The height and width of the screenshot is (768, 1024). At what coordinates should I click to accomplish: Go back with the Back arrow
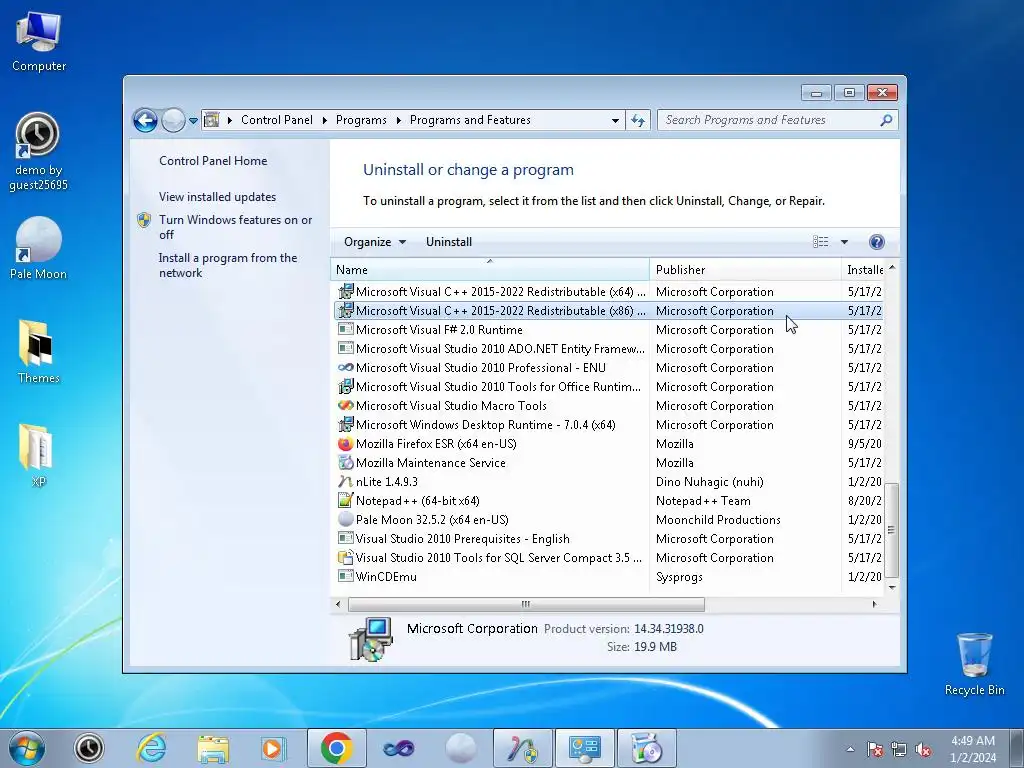pos(145,120)
